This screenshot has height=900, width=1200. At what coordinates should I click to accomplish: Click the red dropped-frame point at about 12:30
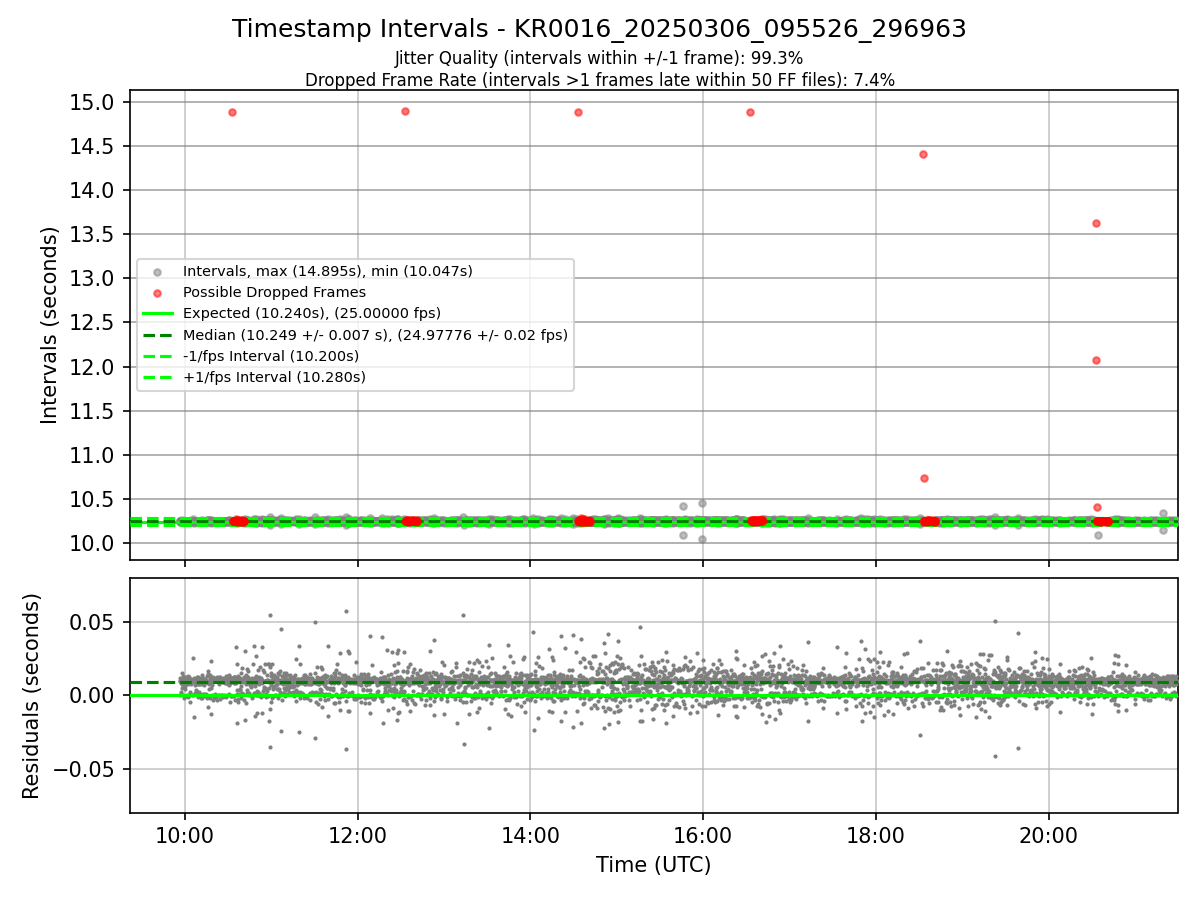[x=405, y=111]
